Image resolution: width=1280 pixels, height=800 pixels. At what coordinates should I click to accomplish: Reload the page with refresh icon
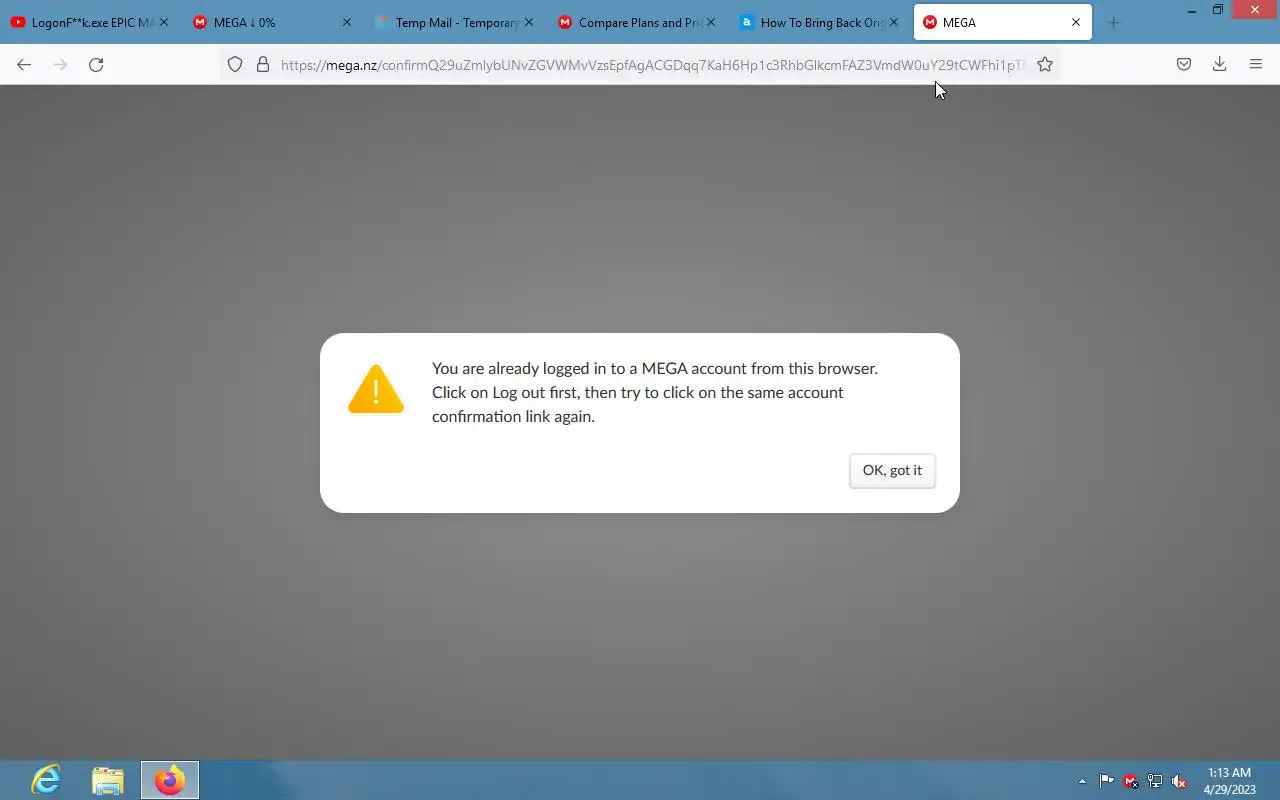point(96,64)
